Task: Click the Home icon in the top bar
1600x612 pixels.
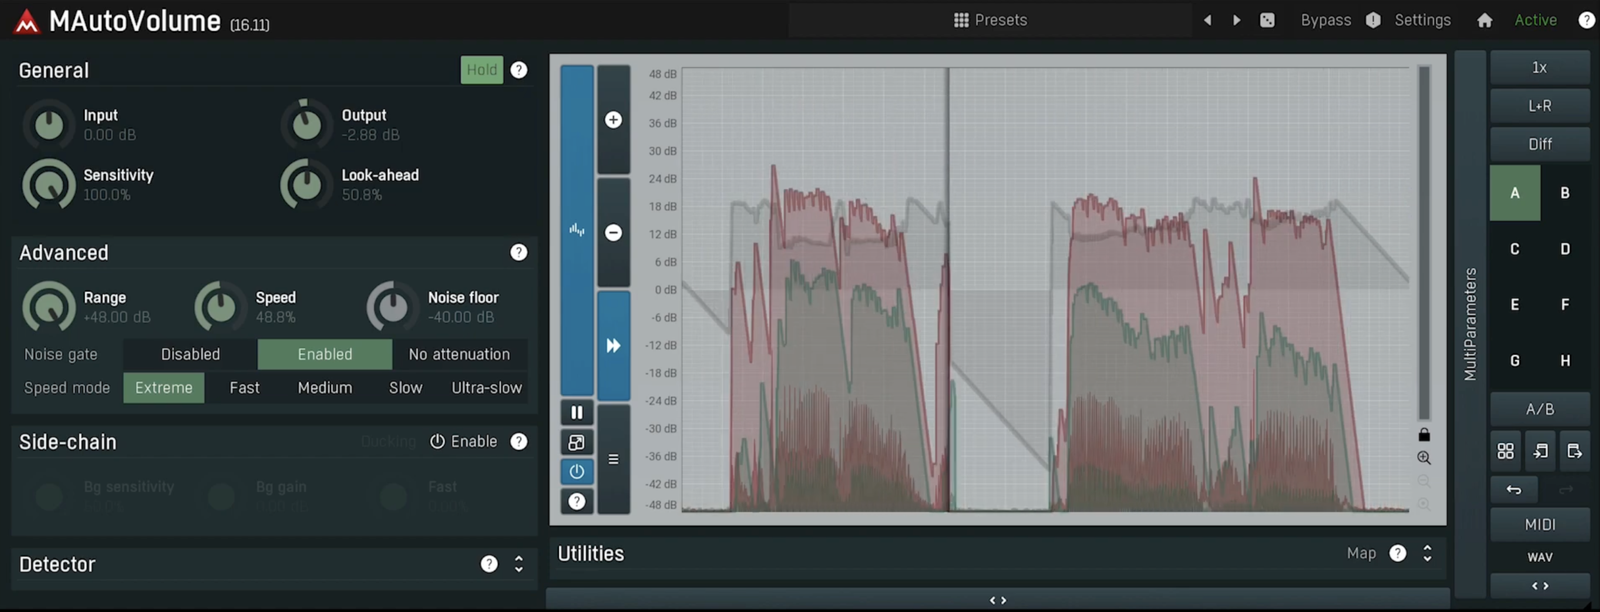Action: 1485,20
